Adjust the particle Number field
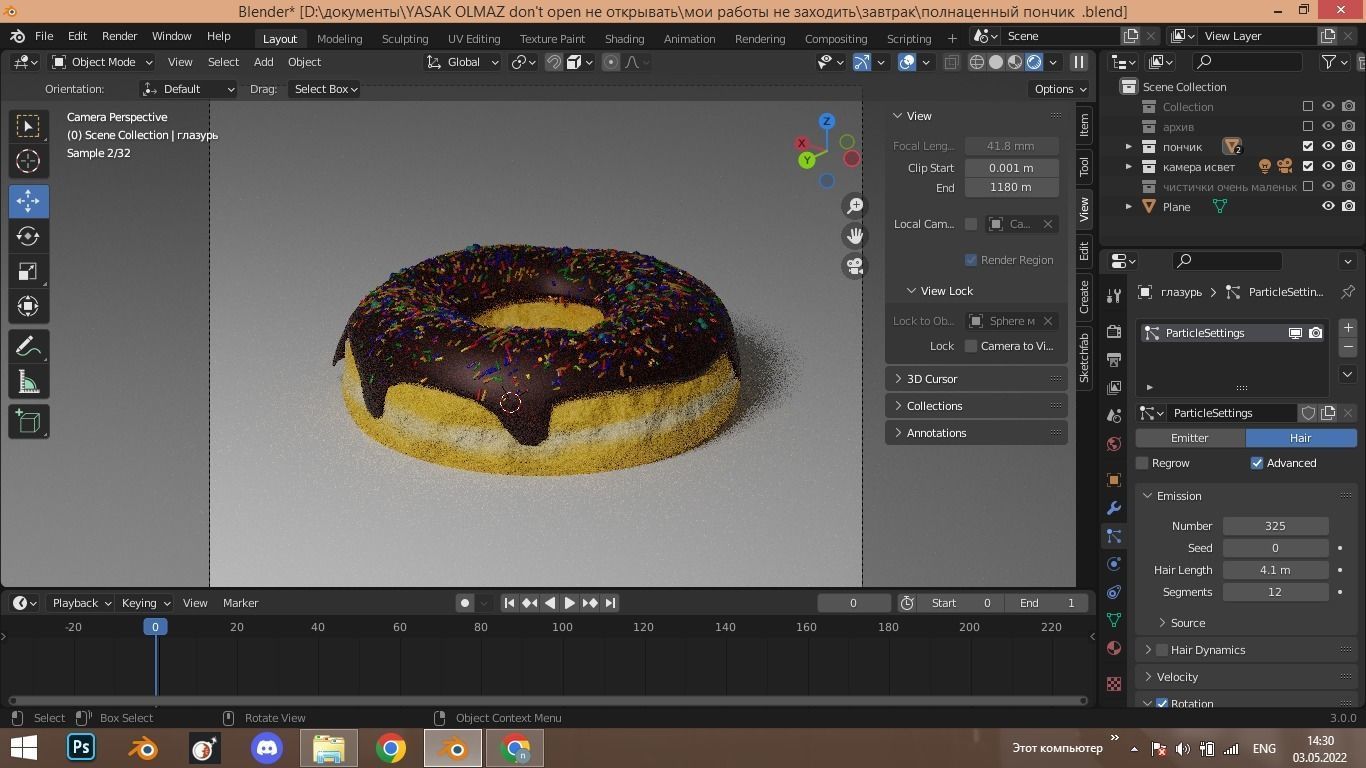1366x768 pixels. (1275, 526)
